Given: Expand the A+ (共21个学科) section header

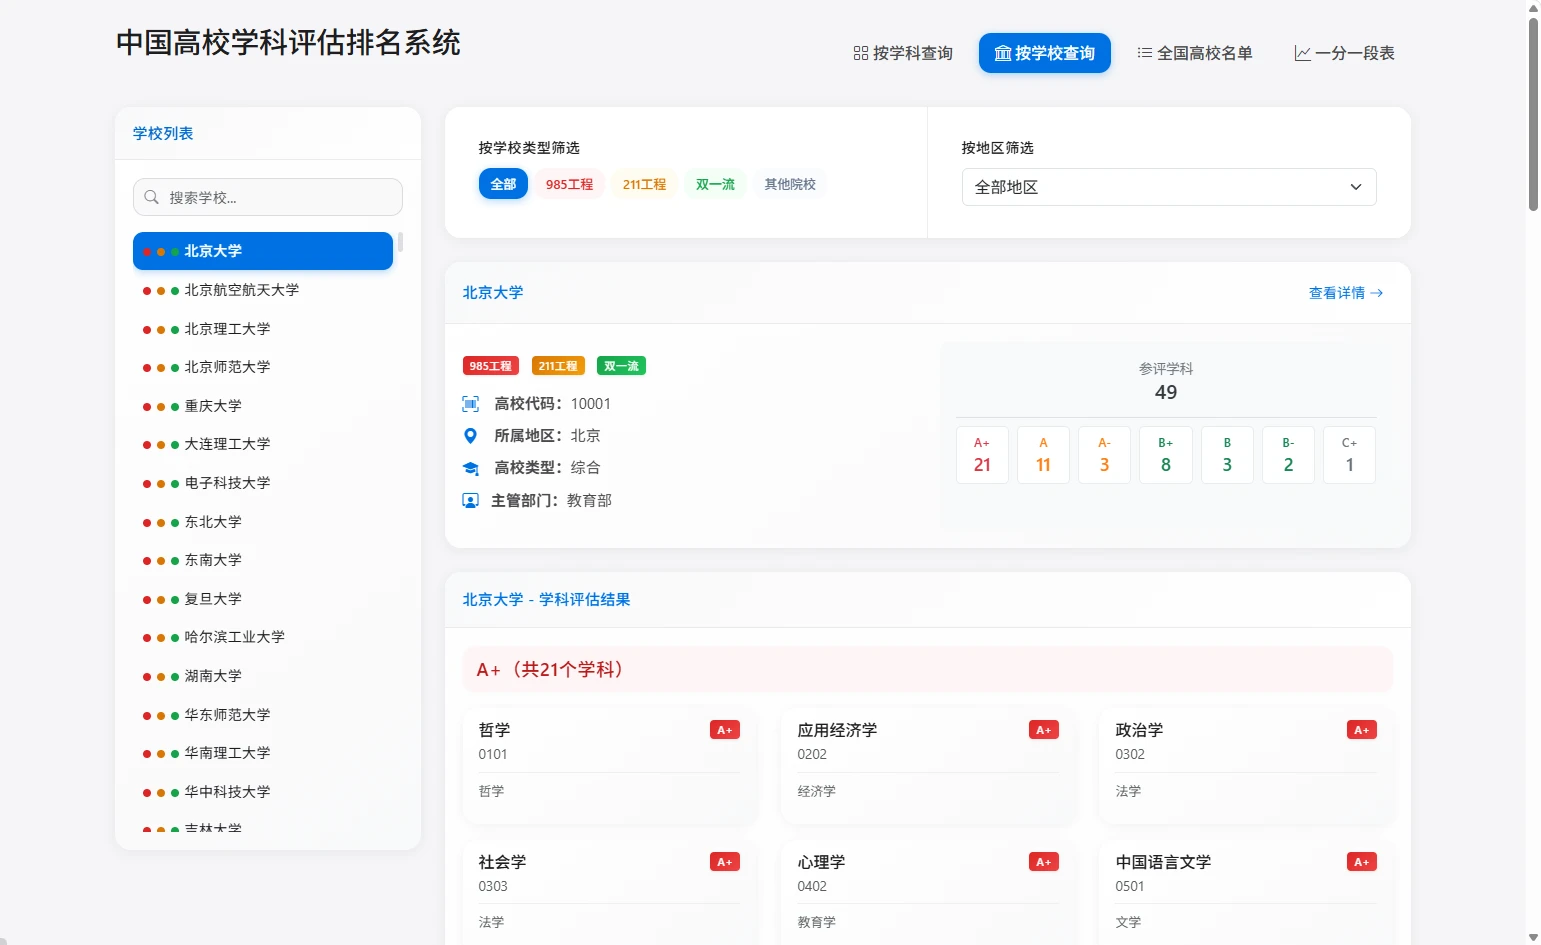Looking at the screenshot, I should click(x=927, y=669).
